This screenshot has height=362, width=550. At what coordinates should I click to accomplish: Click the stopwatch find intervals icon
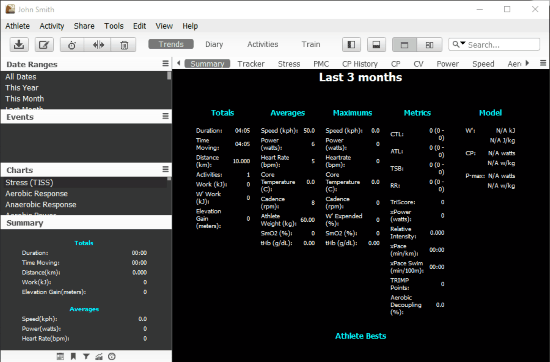point(72,45)
